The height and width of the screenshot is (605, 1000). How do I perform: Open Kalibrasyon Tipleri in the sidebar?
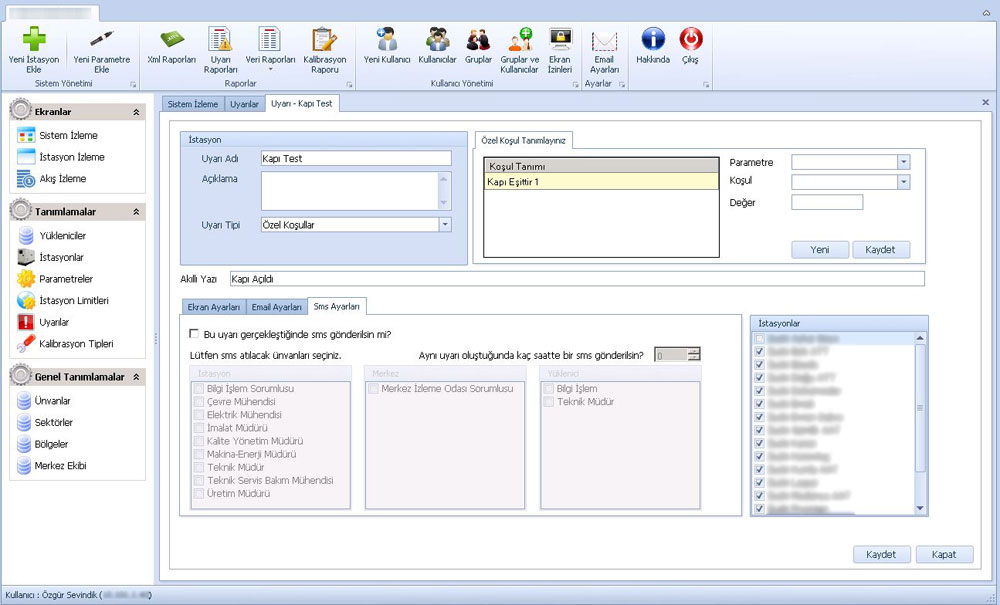[x=76, y=344]
